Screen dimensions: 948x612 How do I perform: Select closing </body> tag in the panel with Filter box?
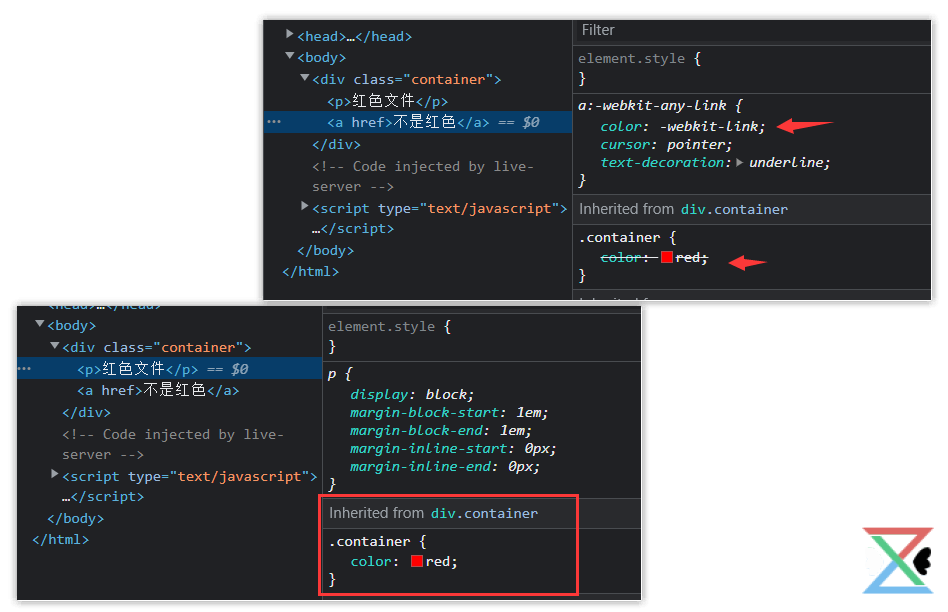(x=325, y=250)
